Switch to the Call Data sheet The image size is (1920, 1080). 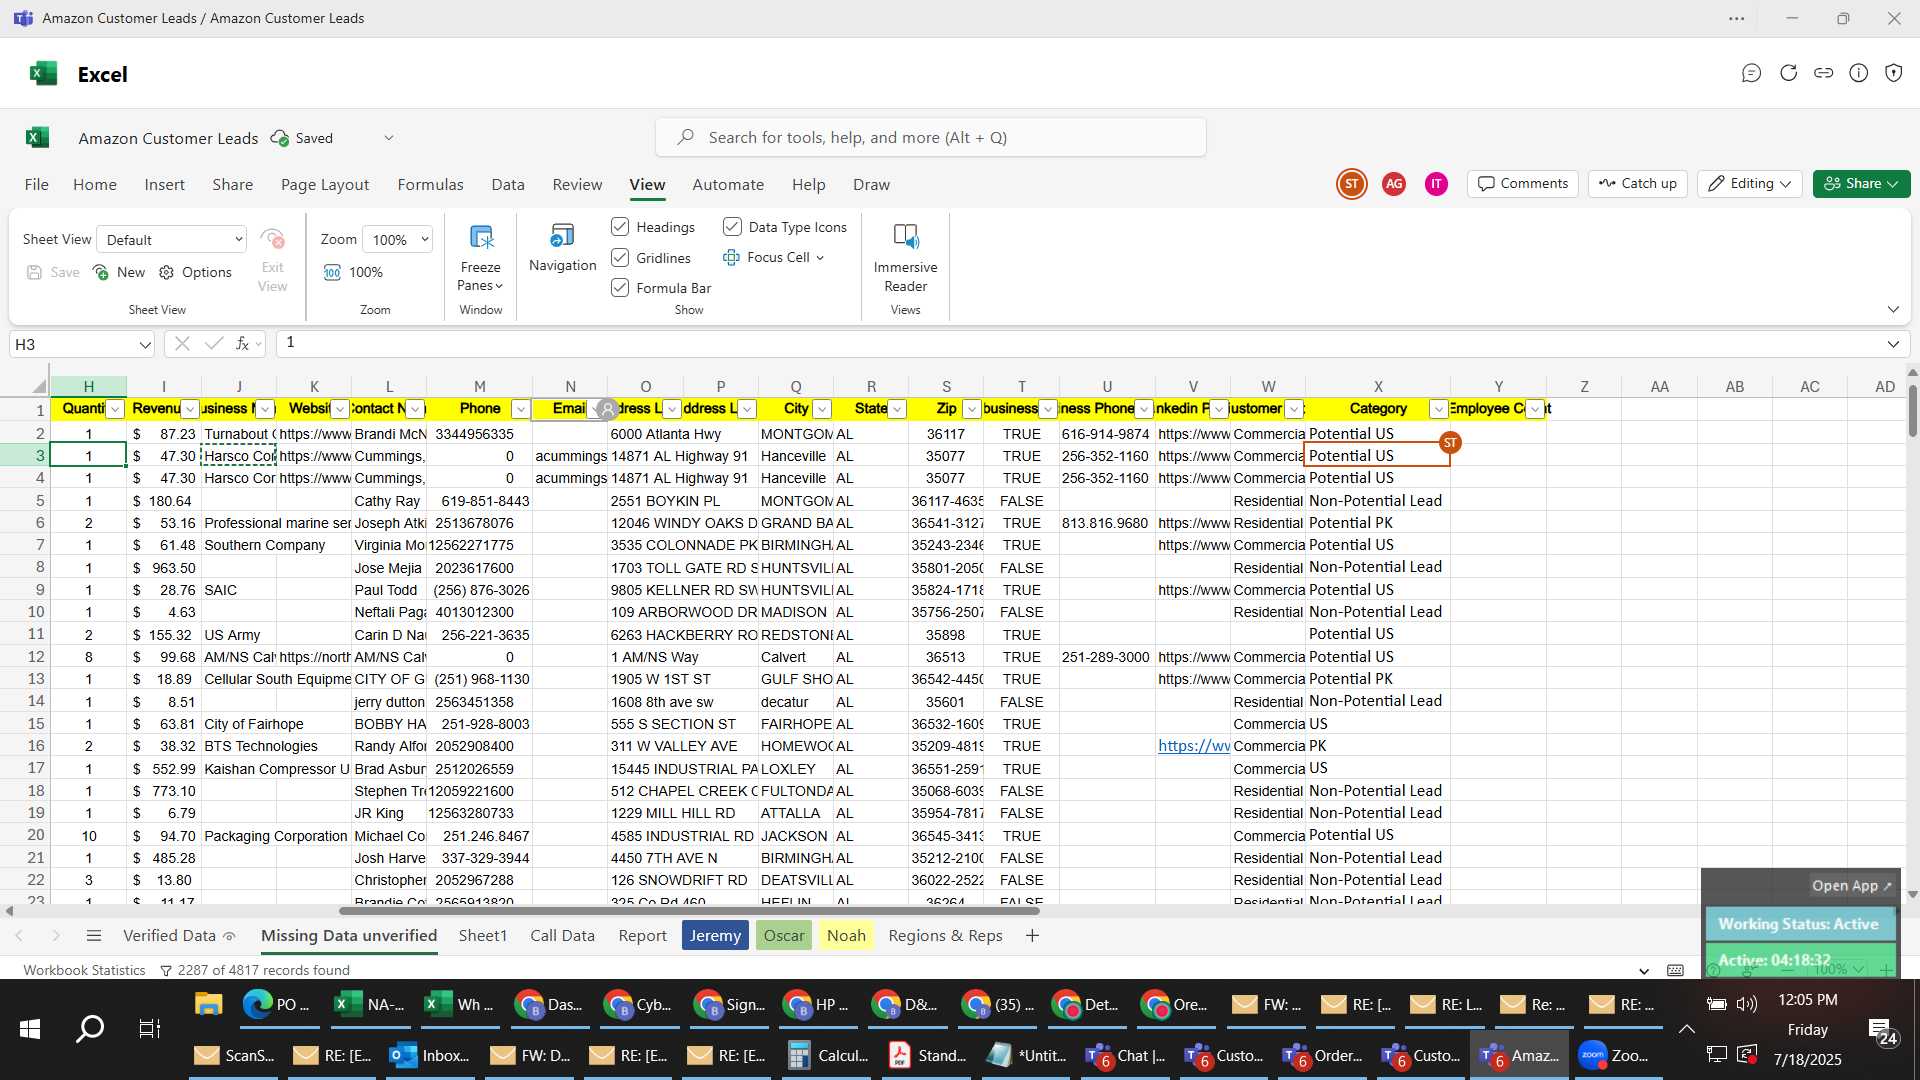click(x=562, y=936)
